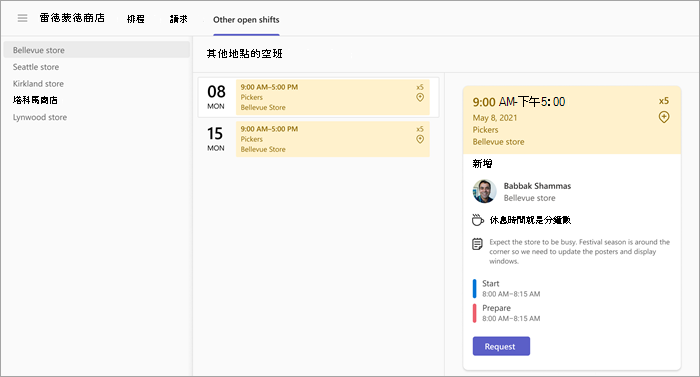Viewport: 700px width, 377px height.
Task: Click the 08 MON date label
Action: pos(216,97)
